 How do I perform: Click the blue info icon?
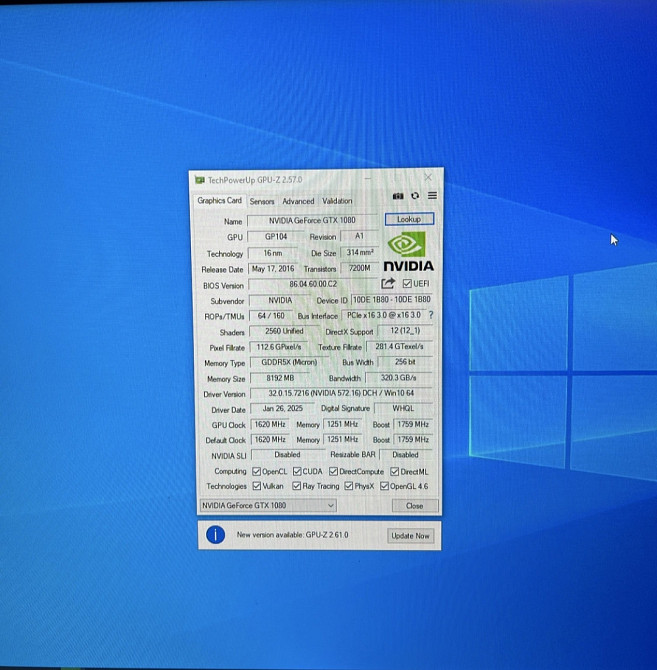click(214, 535)
